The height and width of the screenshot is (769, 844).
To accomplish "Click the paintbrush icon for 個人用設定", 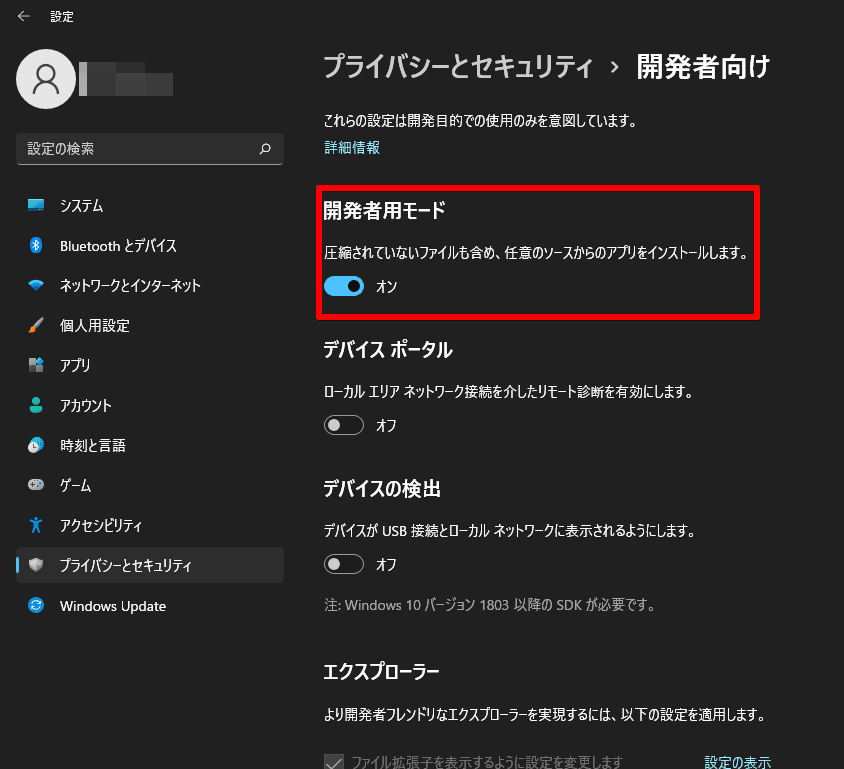I will [x=36, y=326].
